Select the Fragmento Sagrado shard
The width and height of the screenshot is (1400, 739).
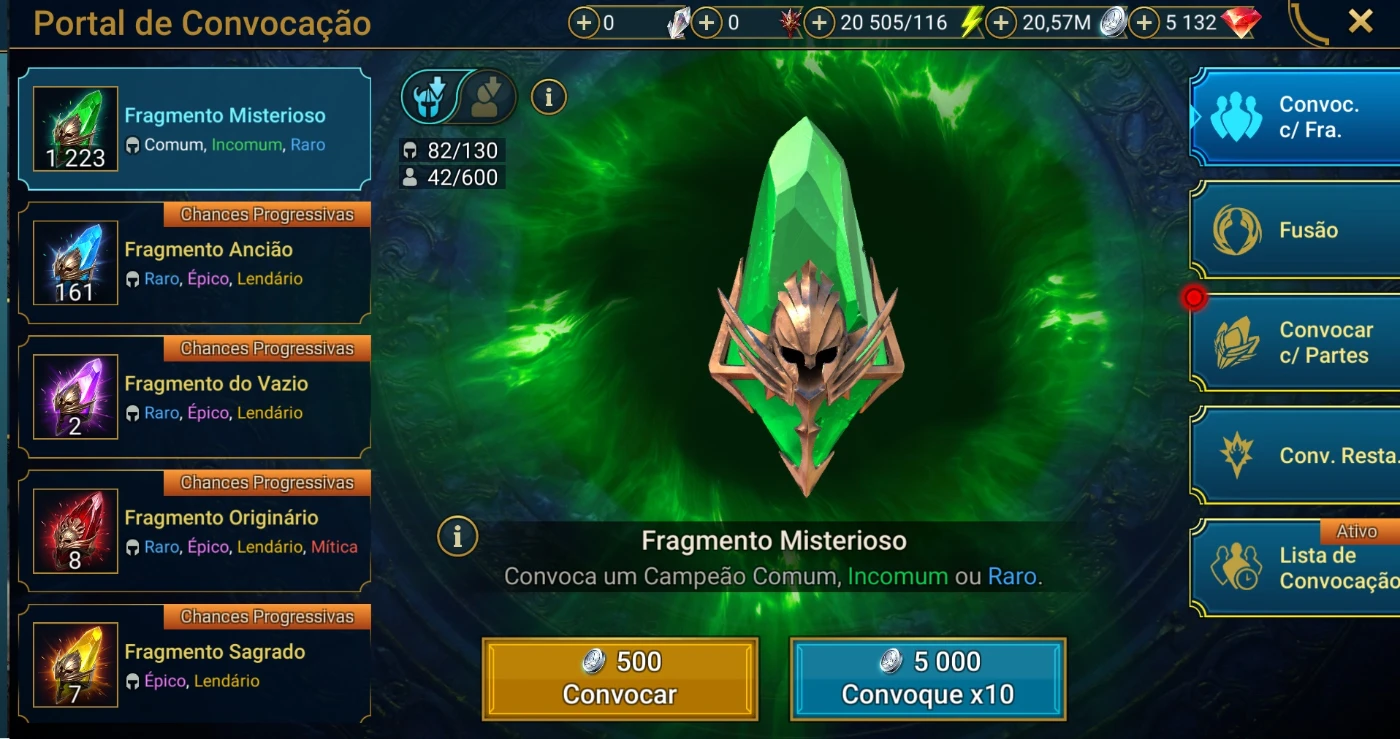click(194, 663)
